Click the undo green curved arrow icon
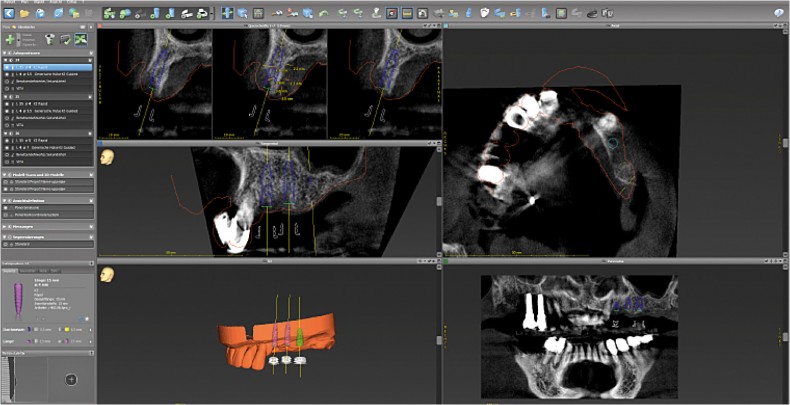 [x=323, y=13]
